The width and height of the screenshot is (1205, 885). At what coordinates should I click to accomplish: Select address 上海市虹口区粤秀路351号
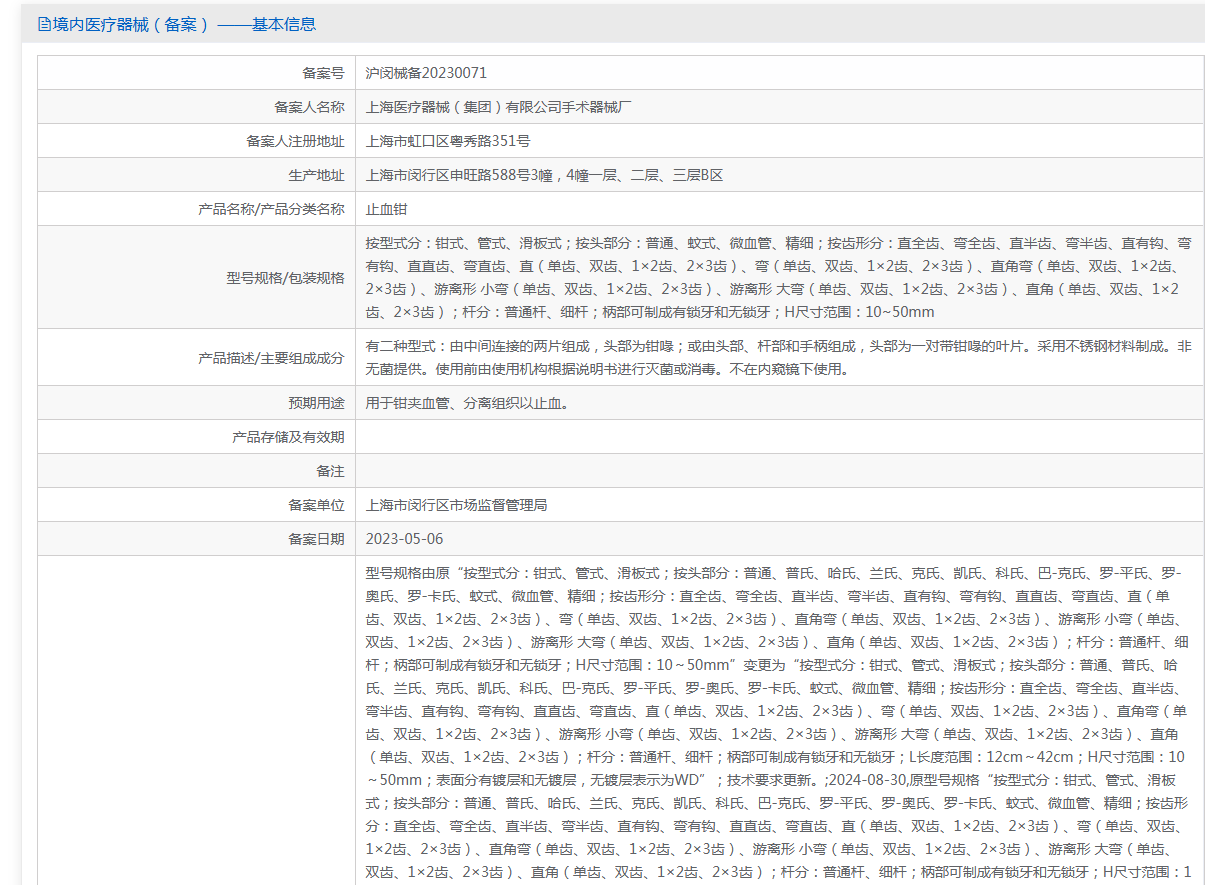(x=448, y=141)
